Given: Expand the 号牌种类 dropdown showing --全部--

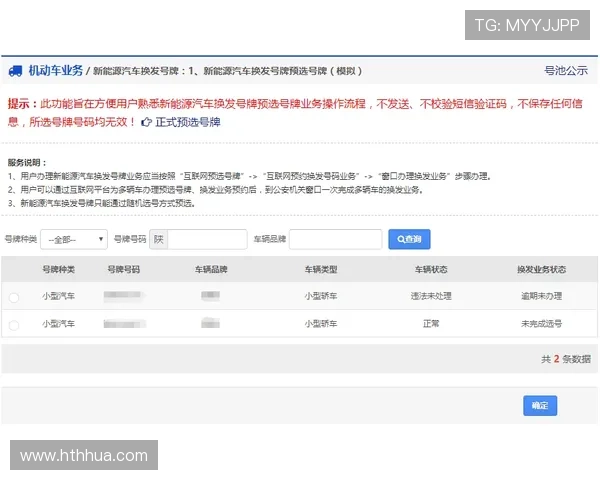Looking at the screenshot, I should coord(74,240).
